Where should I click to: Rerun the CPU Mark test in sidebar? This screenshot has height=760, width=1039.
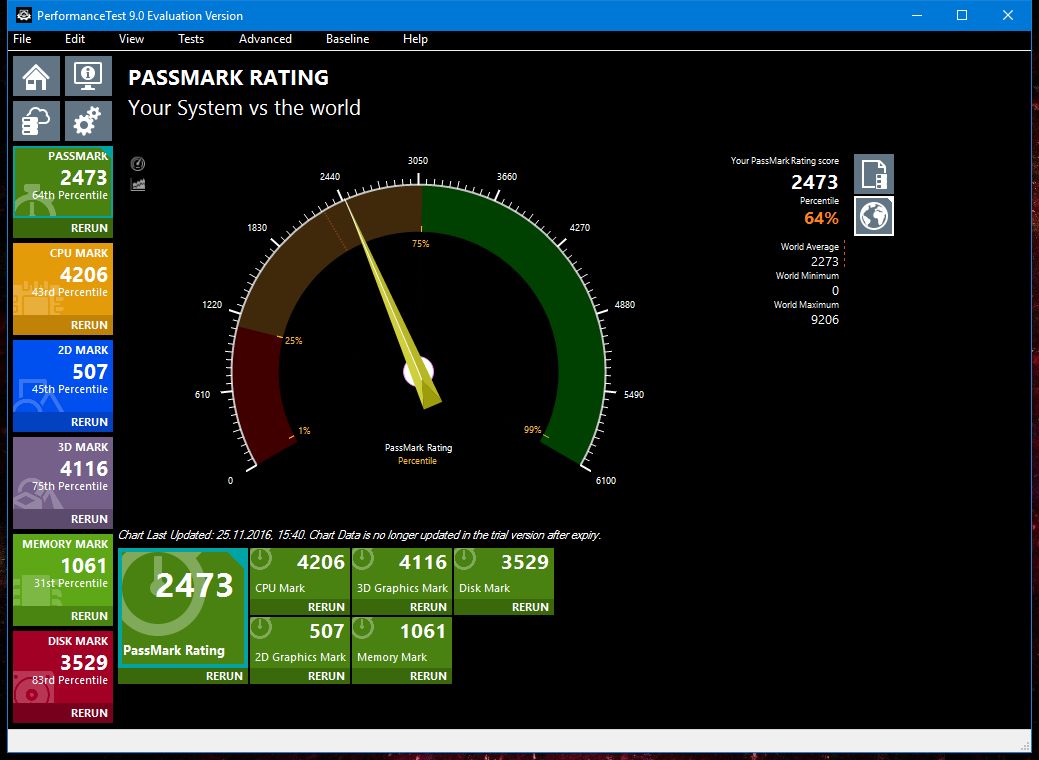[89, 325]
